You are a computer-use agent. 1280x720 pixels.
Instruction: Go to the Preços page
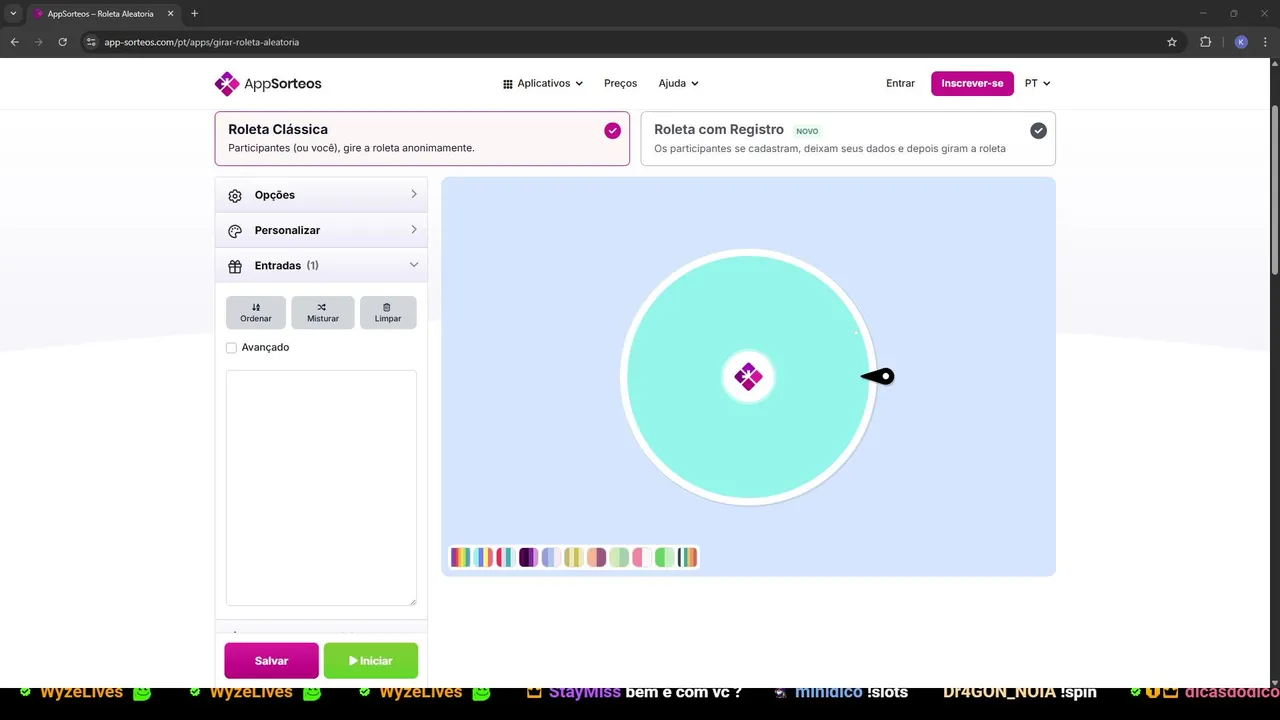pos(621,84)
